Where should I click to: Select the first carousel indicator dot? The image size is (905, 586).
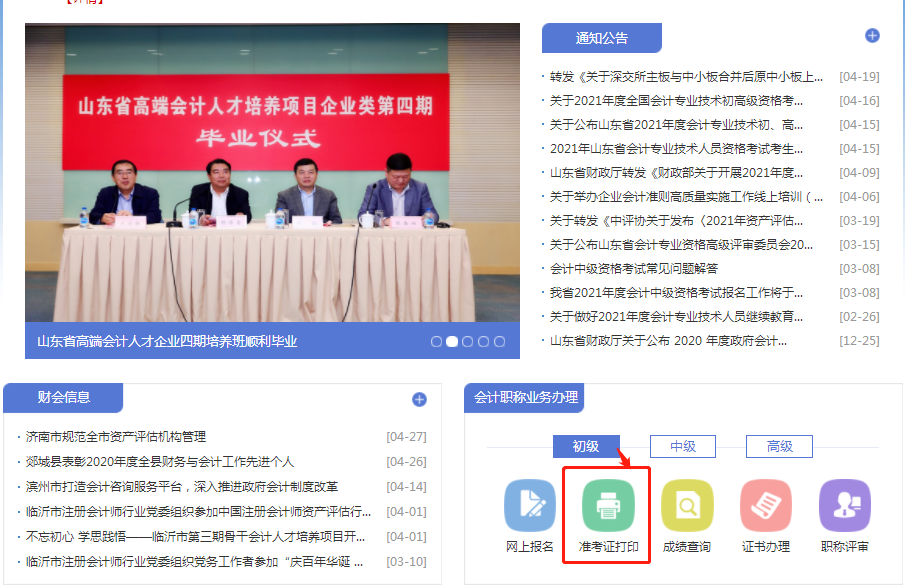pos(437,341)
